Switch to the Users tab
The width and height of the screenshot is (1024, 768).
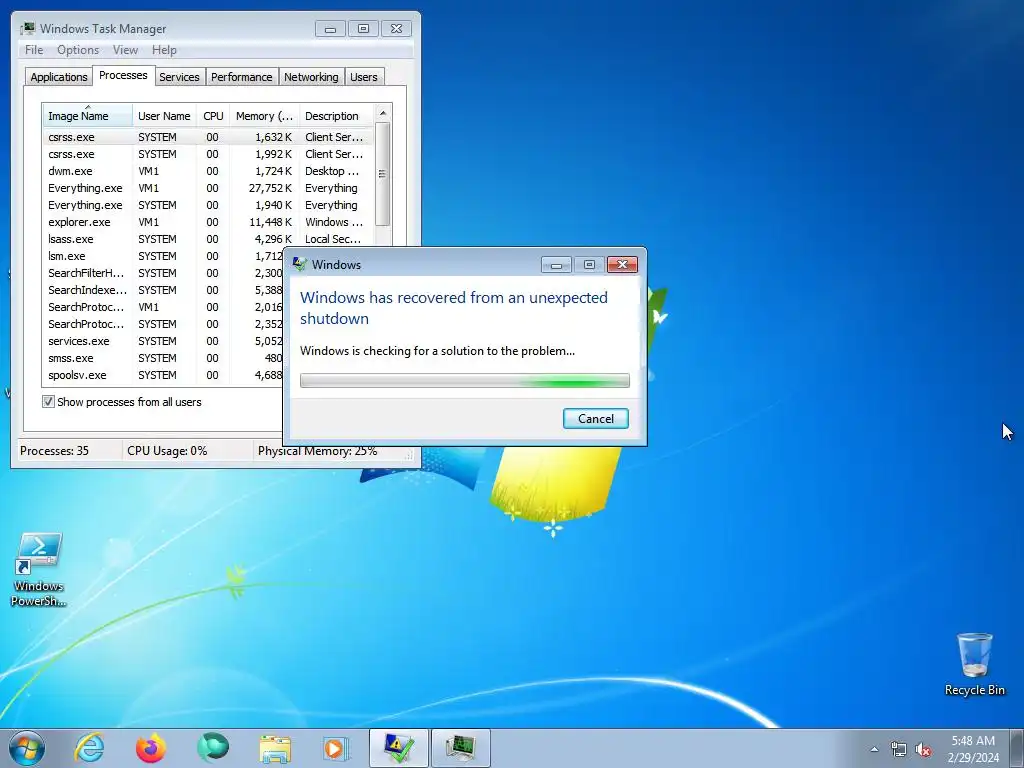pyautogui.click(x=364, y=77)
